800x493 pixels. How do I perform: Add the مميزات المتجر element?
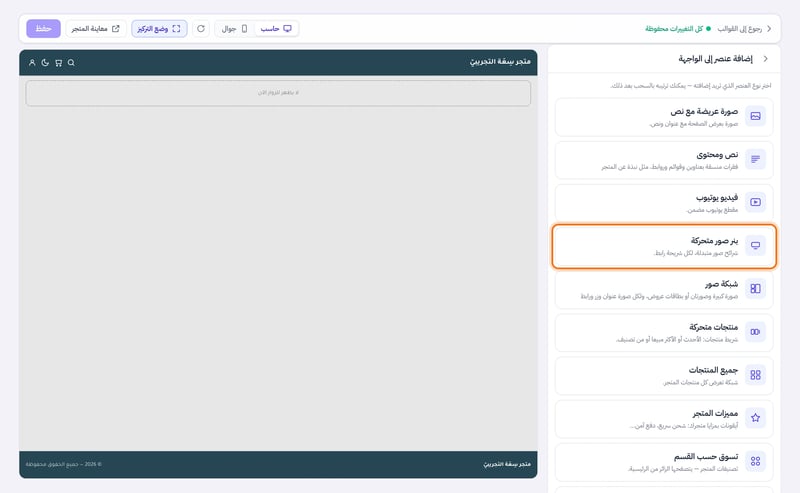coord(664,419)
